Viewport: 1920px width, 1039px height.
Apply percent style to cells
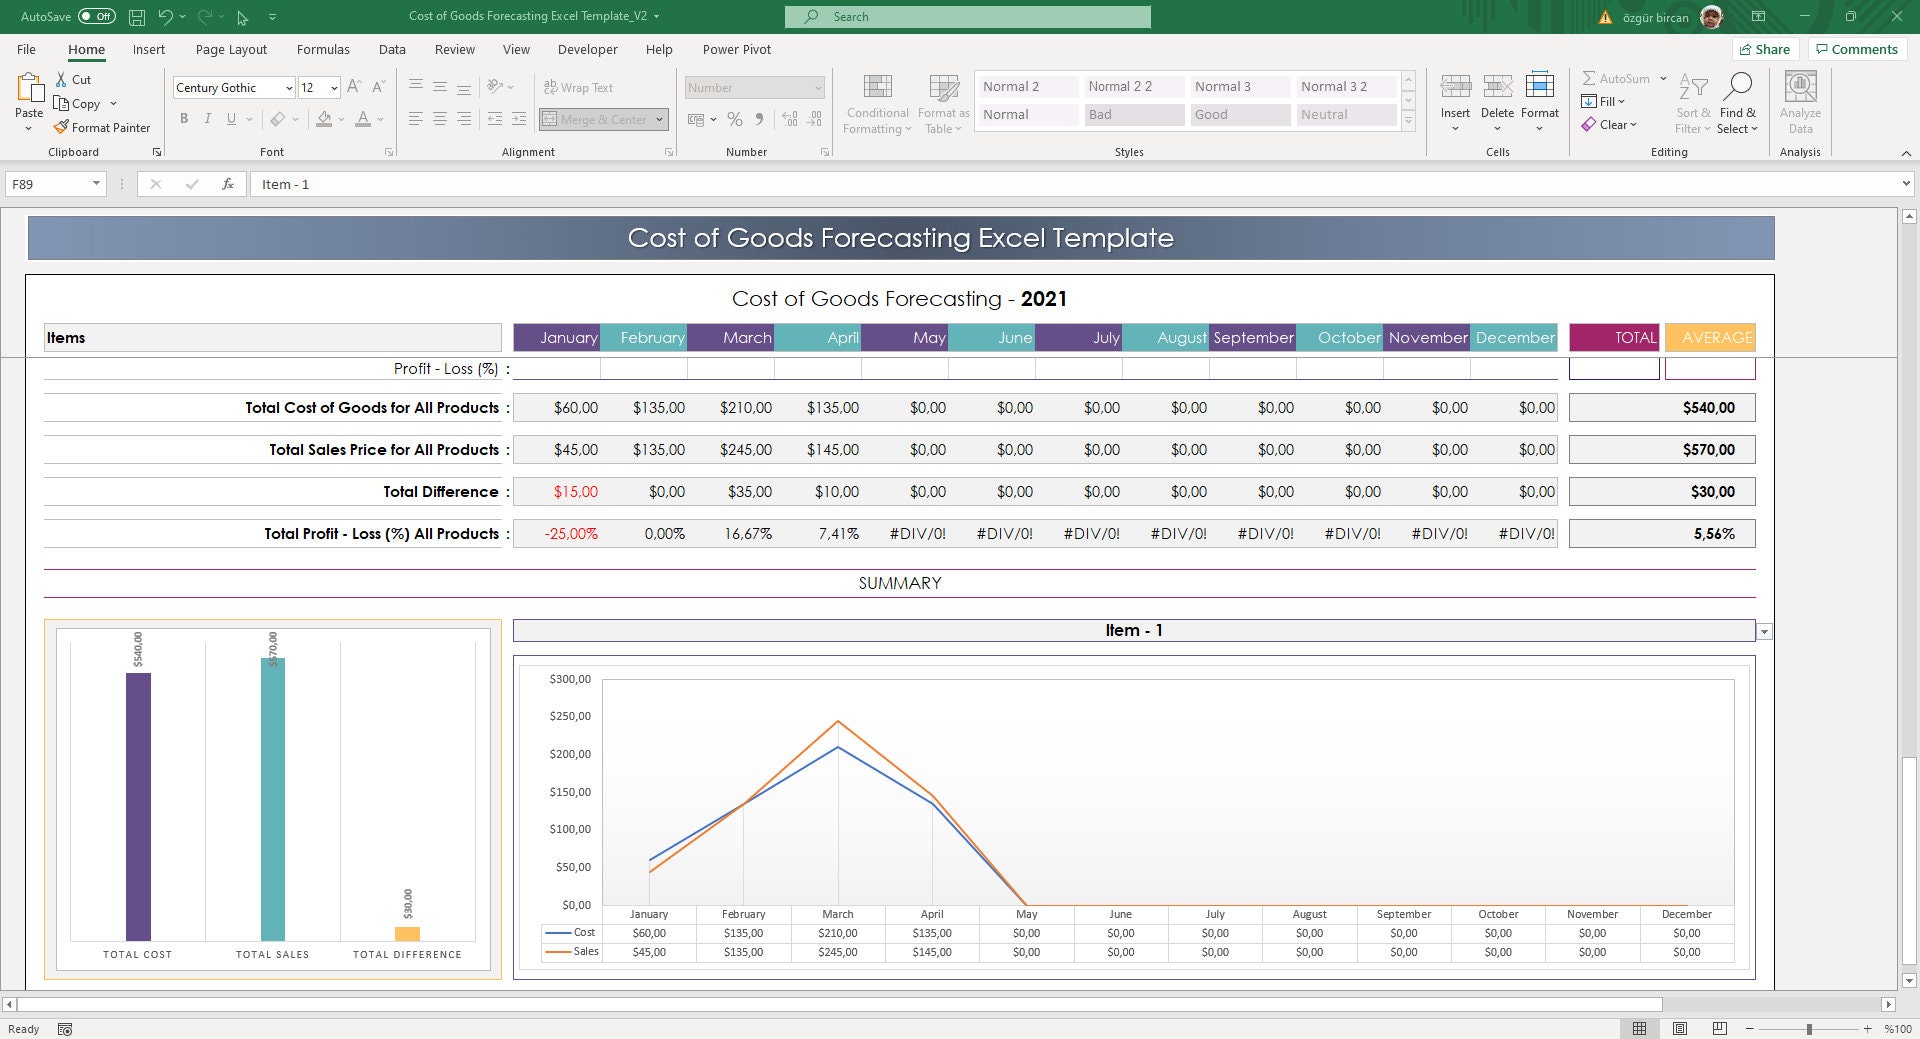[x=735, y=119]
